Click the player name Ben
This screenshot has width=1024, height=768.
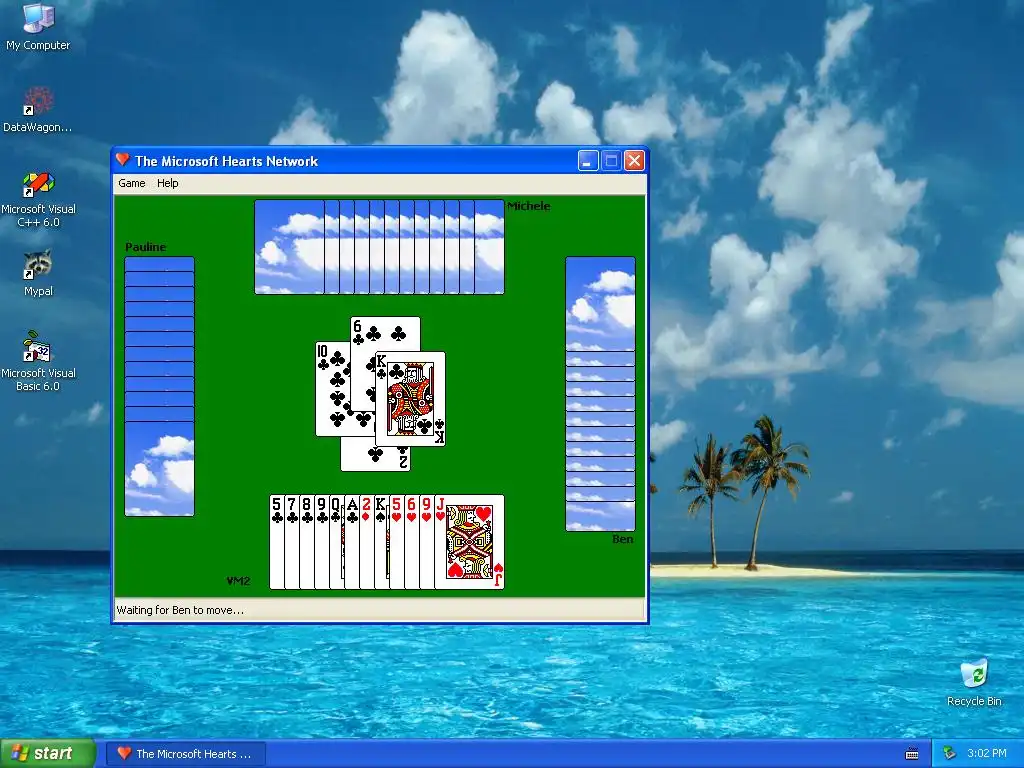click(x=622, y=539)
